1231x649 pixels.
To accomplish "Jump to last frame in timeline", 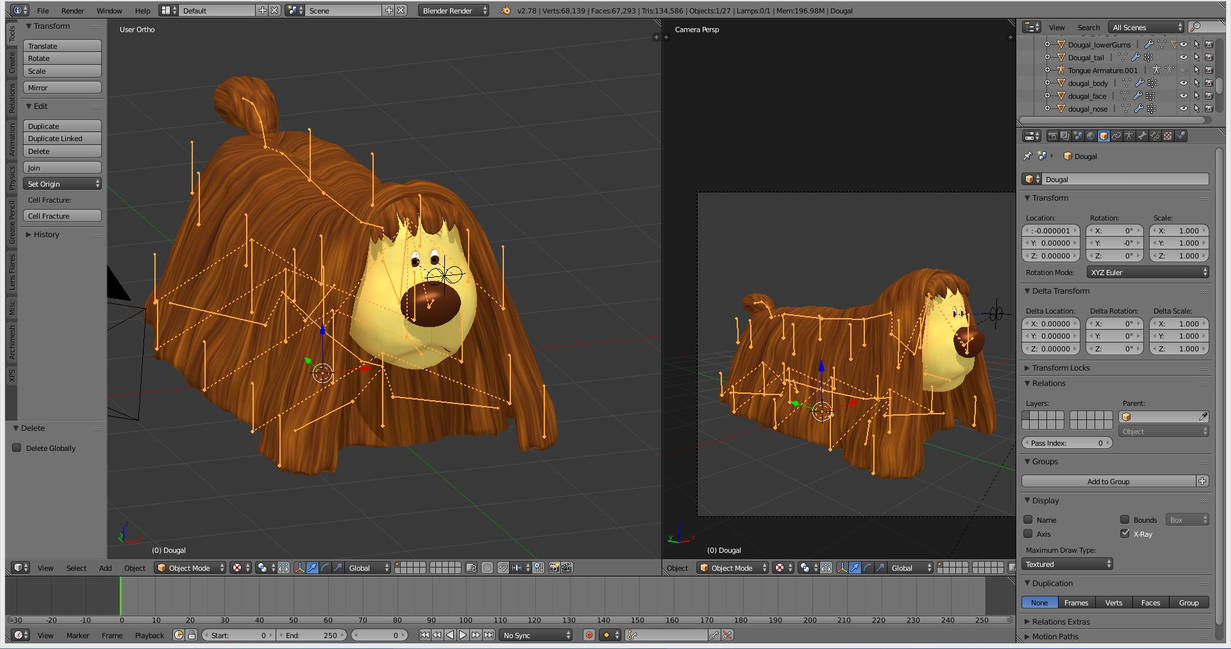I will pos(489,635).
